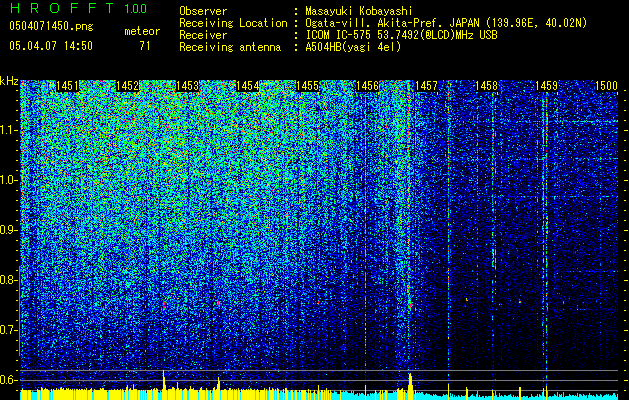Click the 1451 time marker label
The height and width of the screenshot is (400, 629).
click(67, 86)
